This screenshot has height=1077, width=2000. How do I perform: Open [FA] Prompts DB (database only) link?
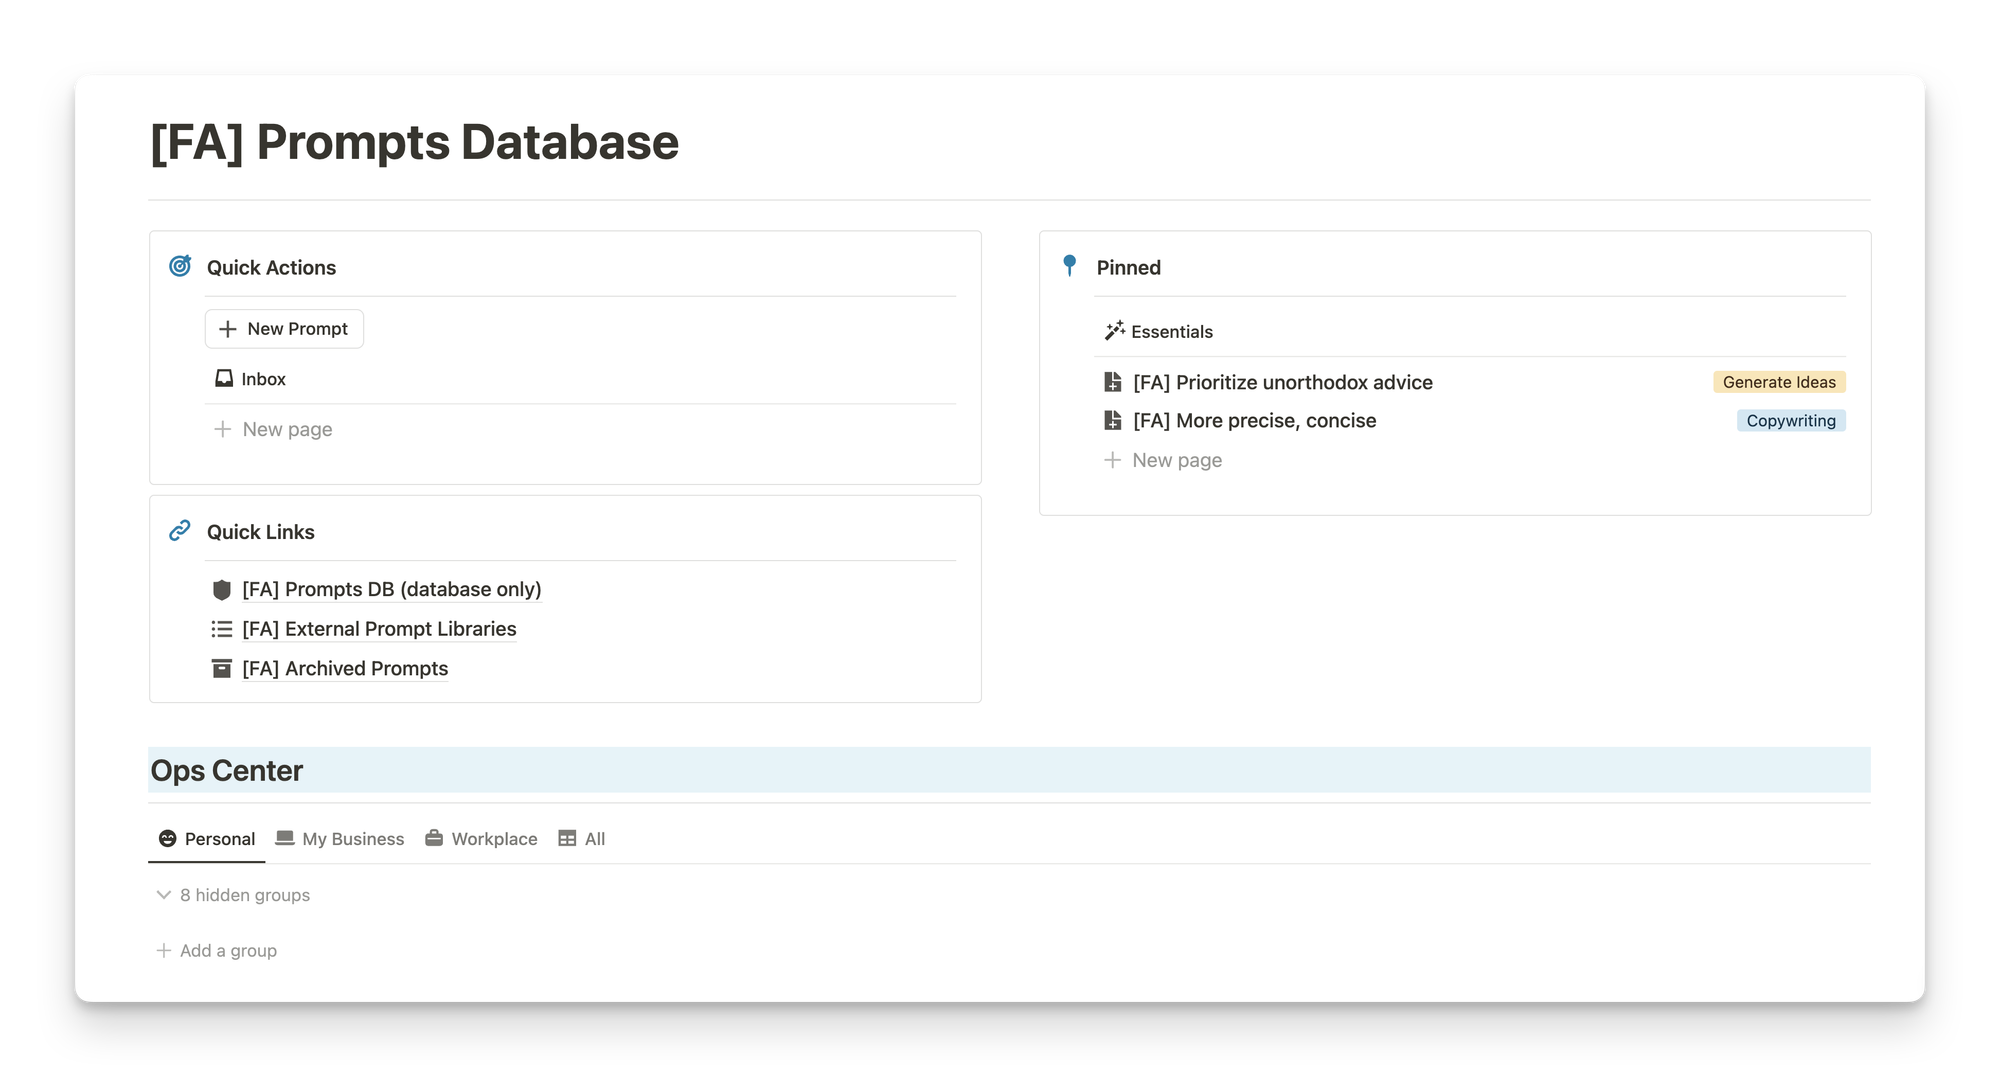pos(392,589)
